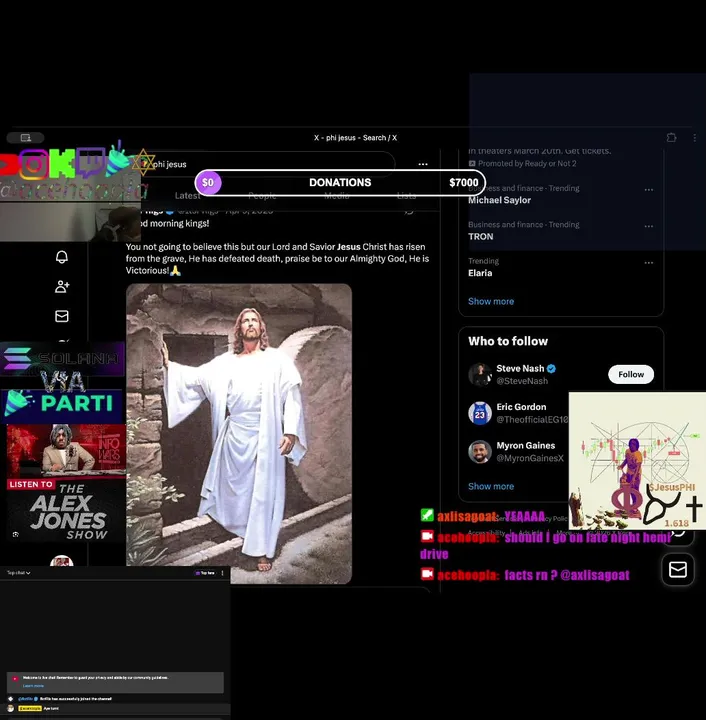
Task: Click Eric Gordon's jersey avatar
Action: 480,413
